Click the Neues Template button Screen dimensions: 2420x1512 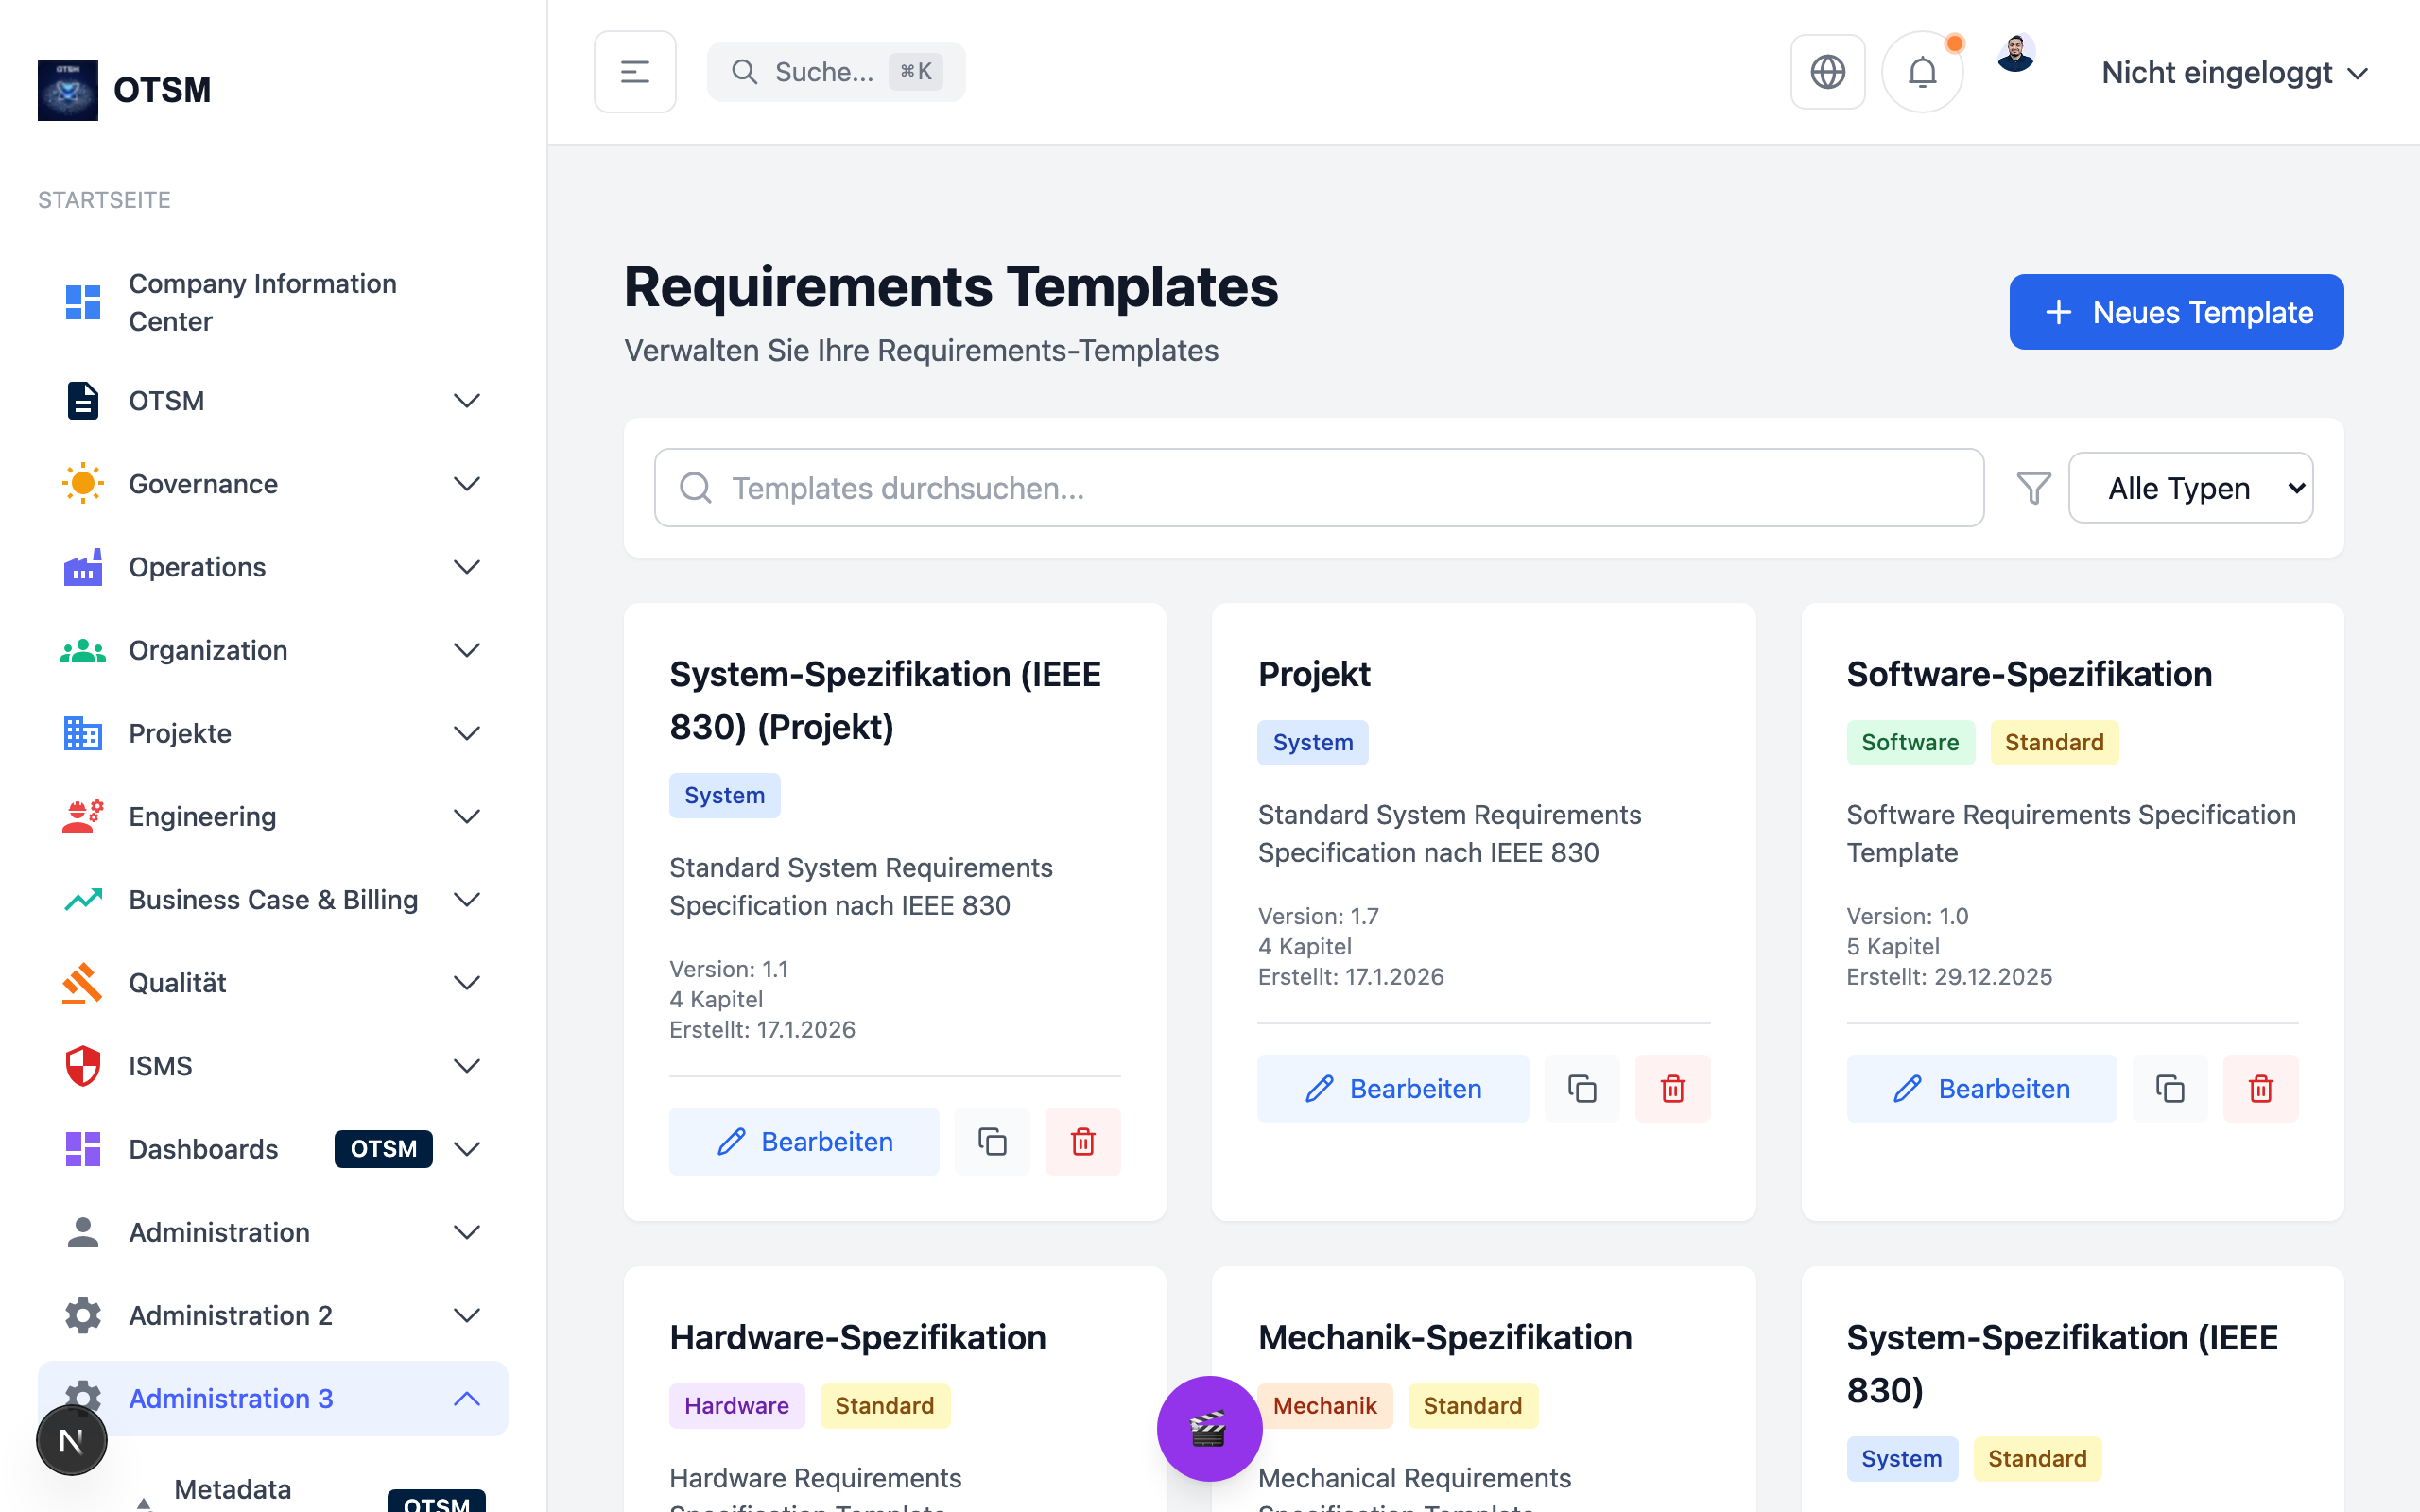point(2176,312)
